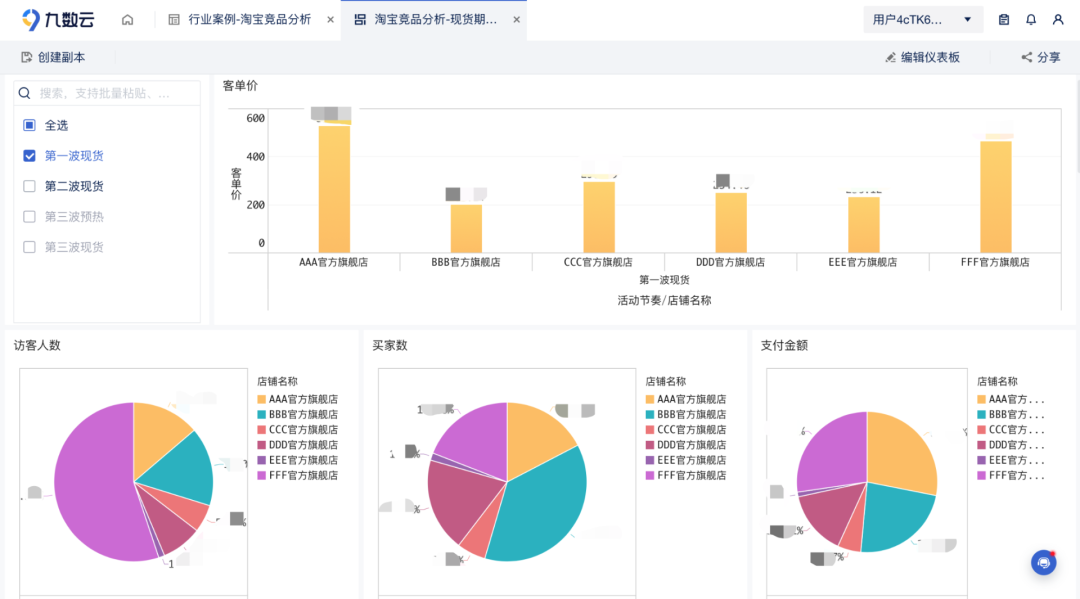Click the clipboard/report icon in top bar

[1003, 19]
